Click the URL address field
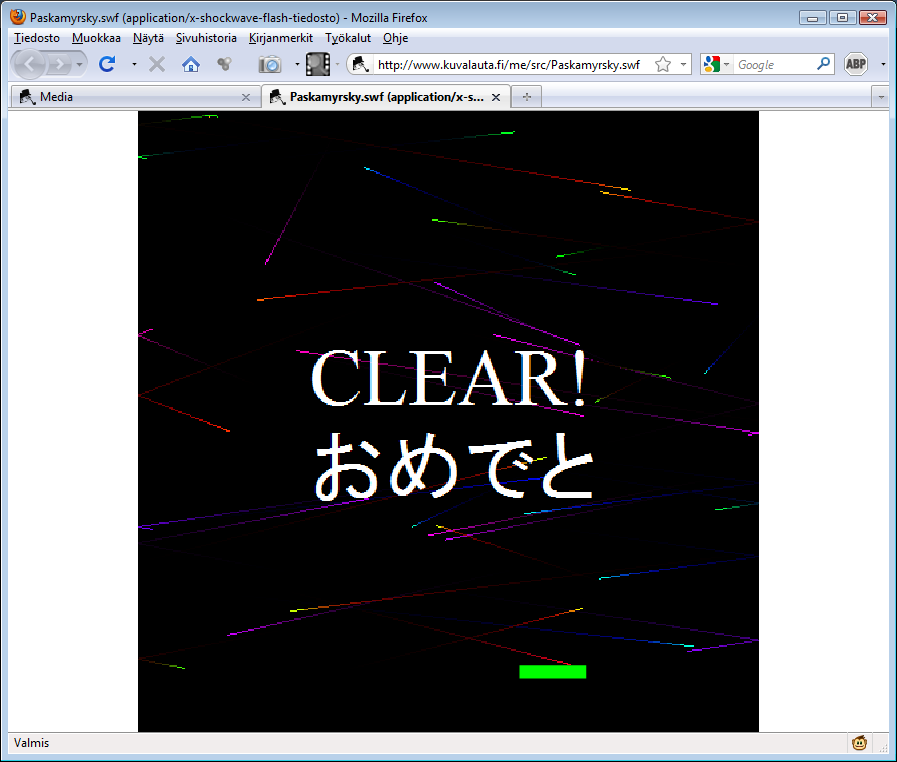The image size is (897, 762). 510,64
